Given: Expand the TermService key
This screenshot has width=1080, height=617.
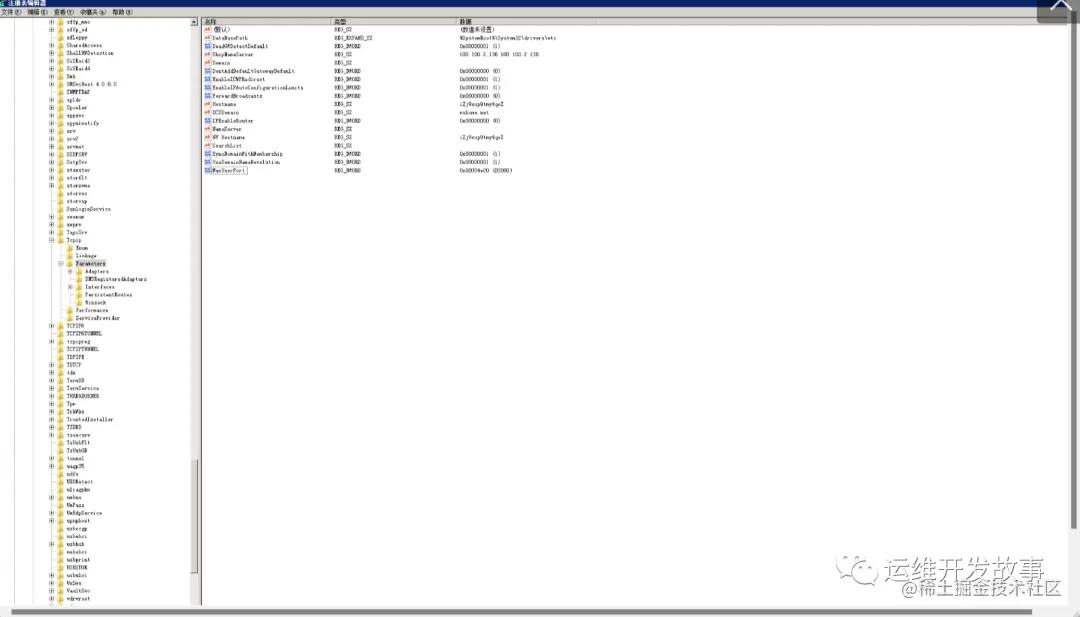Looking at the screenshot, I should 52,388.
